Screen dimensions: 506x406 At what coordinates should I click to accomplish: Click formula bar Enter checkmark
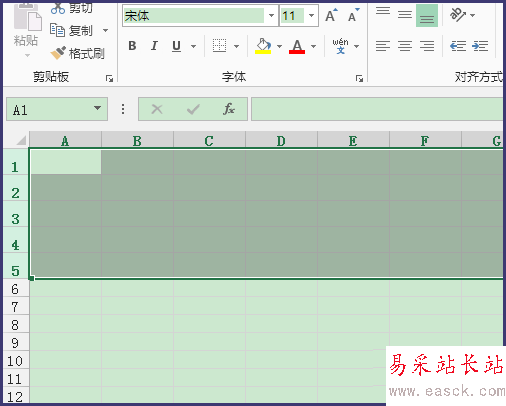pos(193,109)
